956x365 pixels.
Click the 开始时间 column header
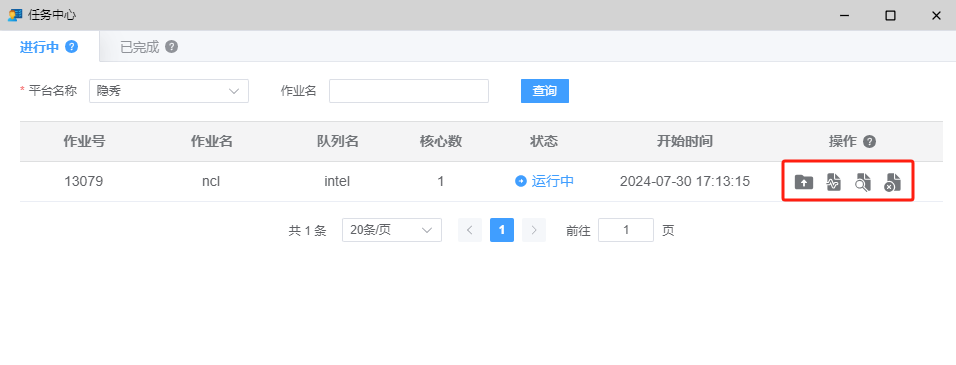pos(685,141)
